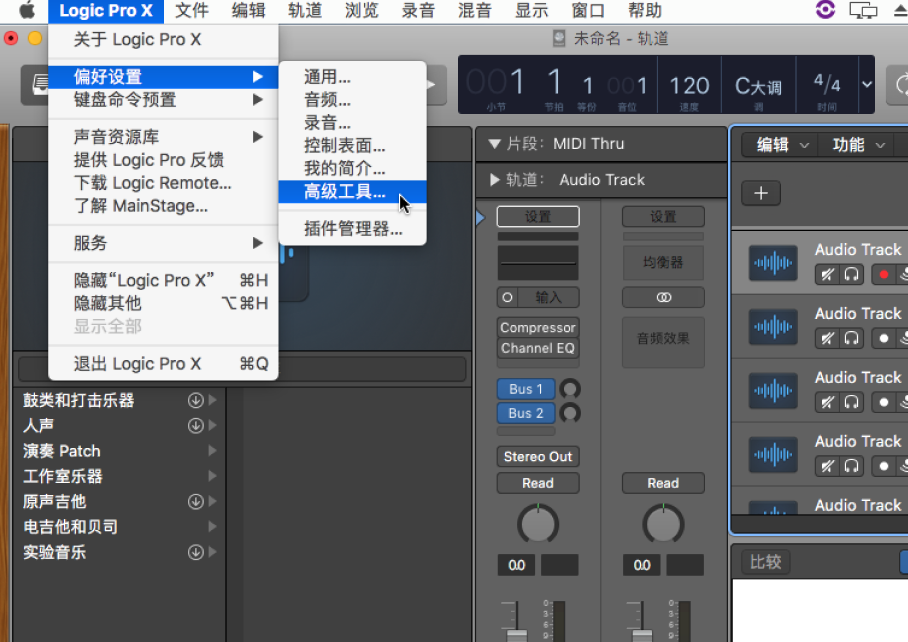The height and width of the screenshot is (642, 908).
Task: Click the tempo 120 display field
Action: [x=689, y=86]
